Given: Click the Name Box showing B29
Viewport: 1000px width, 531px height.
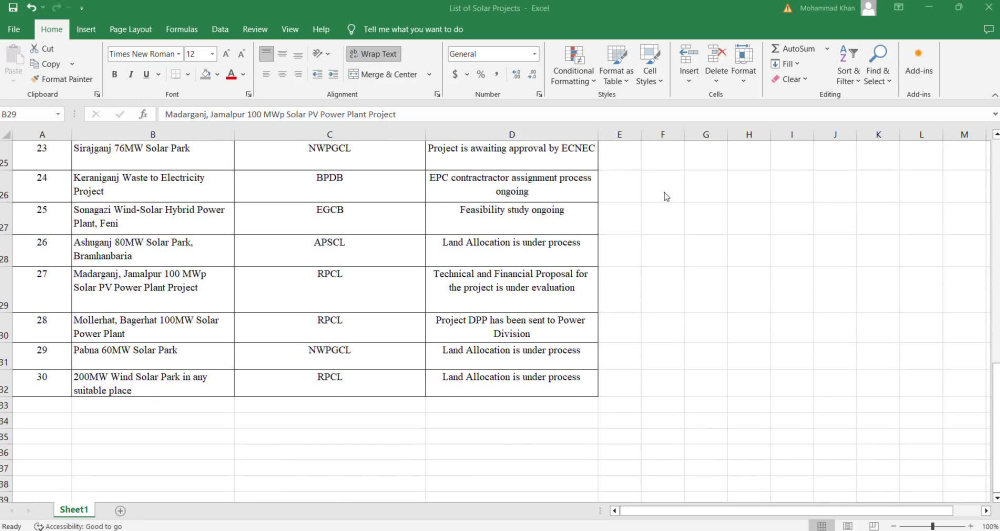Looking at the screenshot, I should [27, 114].
